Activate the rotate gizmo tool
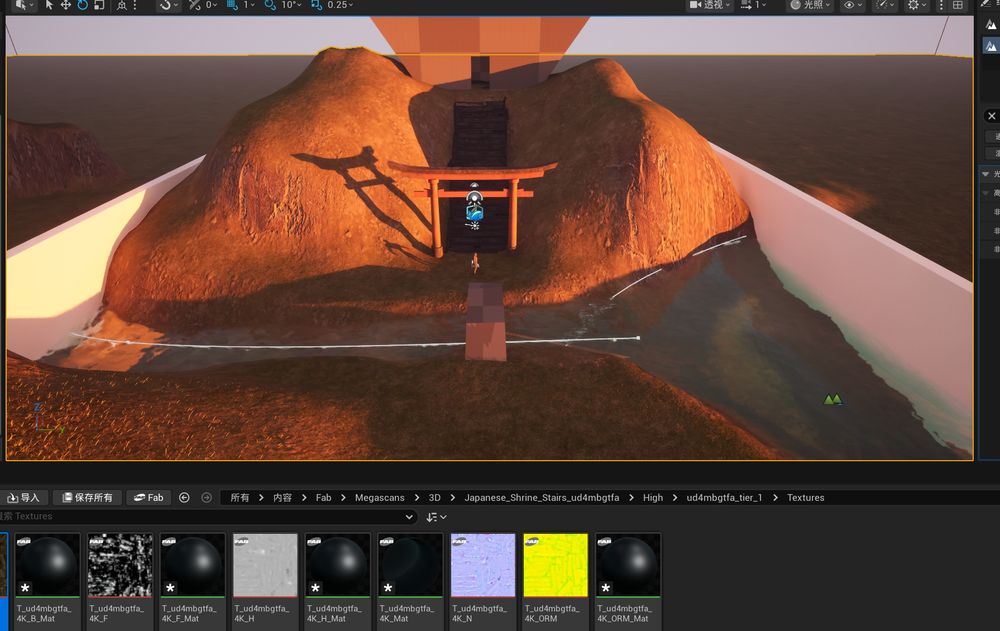1000x631 pixels. (x=82, y=5)
